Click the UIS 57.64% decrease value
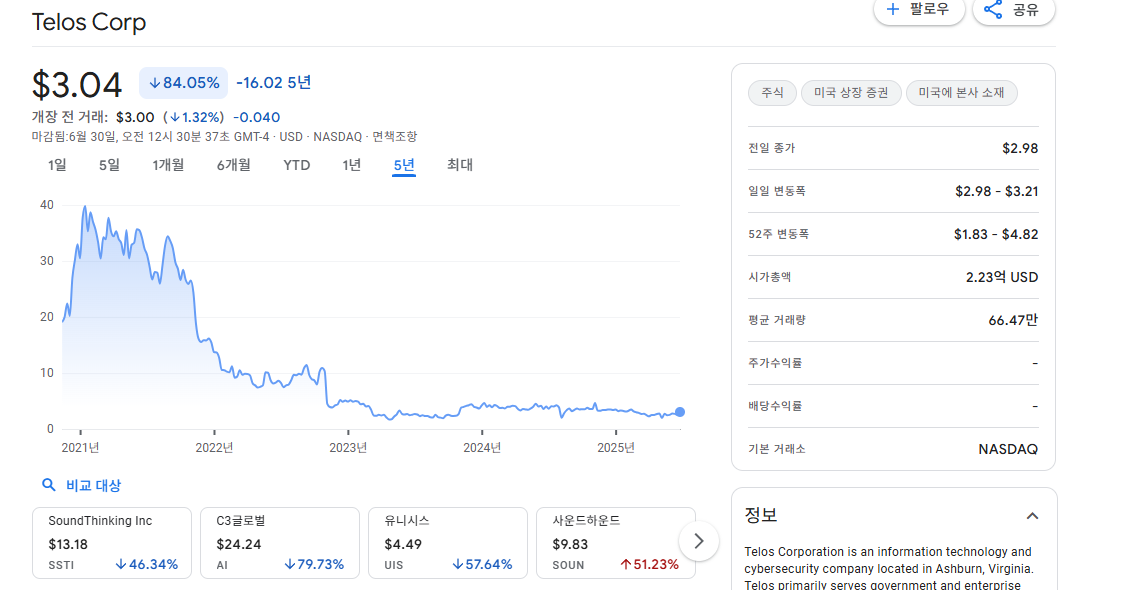Viewport: 1123px width, 590px height. pos(482,565)
